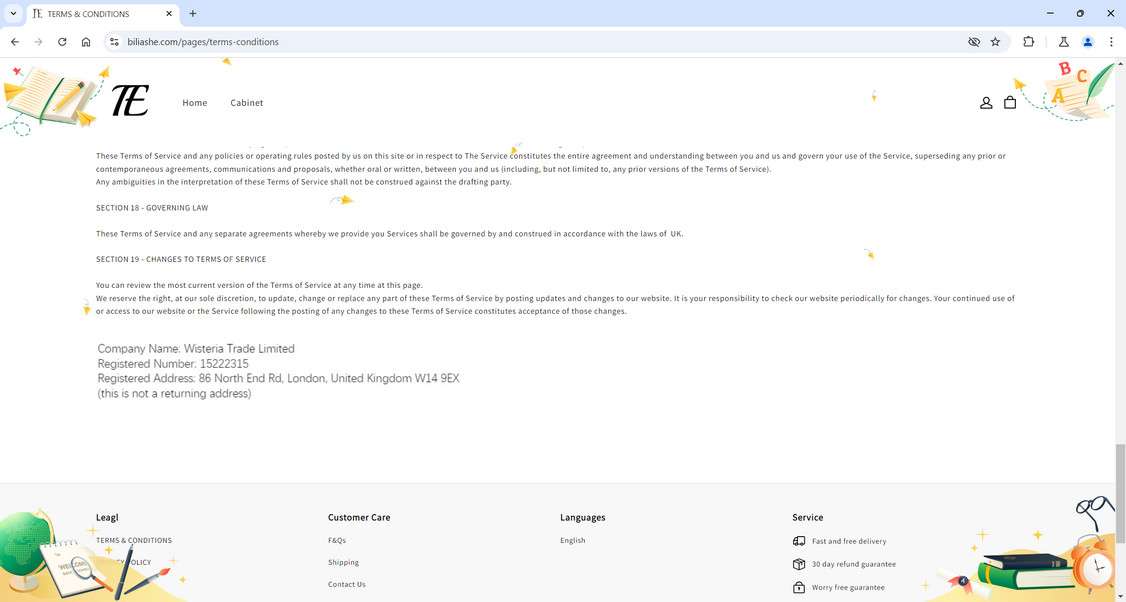
Task: Select the TERMS & CONDITIONS browser tab
Action: 103,14
